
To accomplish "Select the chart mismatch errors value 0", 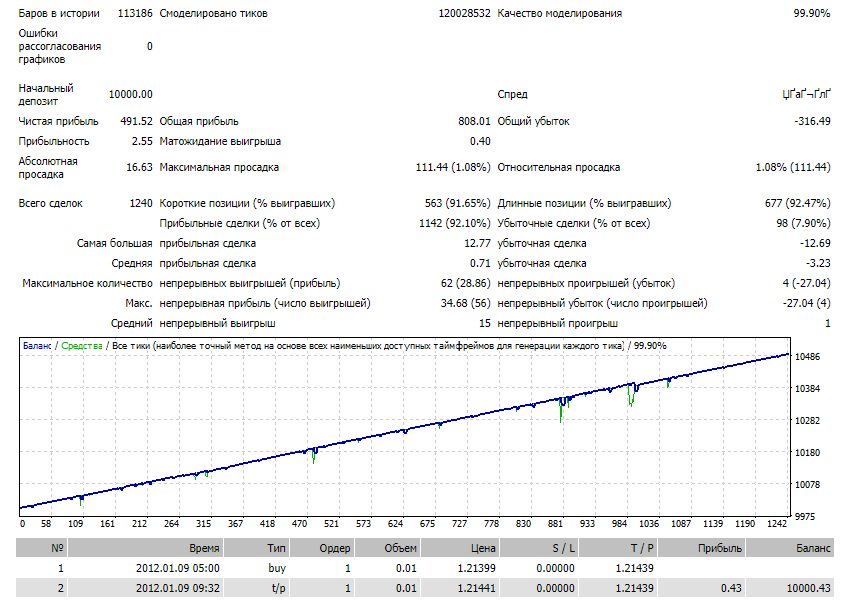I will tap(149, 47).
